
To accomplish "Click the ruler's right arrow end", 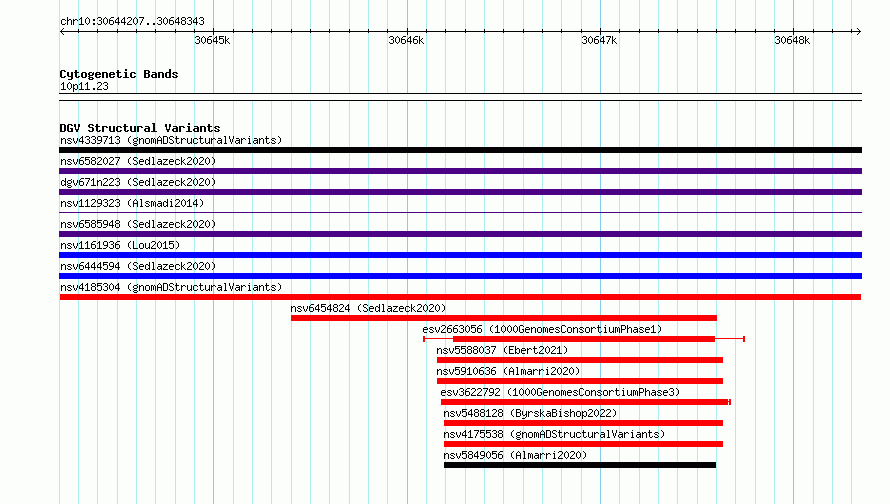I will pos(859,31).
